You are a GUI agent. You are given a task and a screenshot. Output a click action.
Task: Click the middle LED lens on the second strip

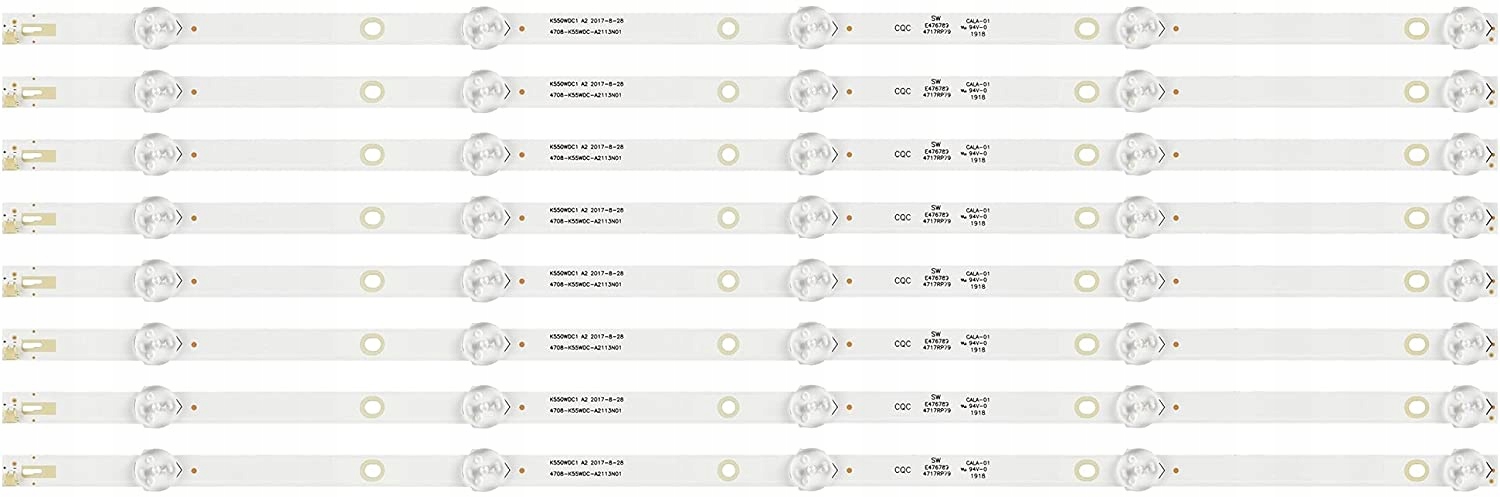click(x=806, y=91)
